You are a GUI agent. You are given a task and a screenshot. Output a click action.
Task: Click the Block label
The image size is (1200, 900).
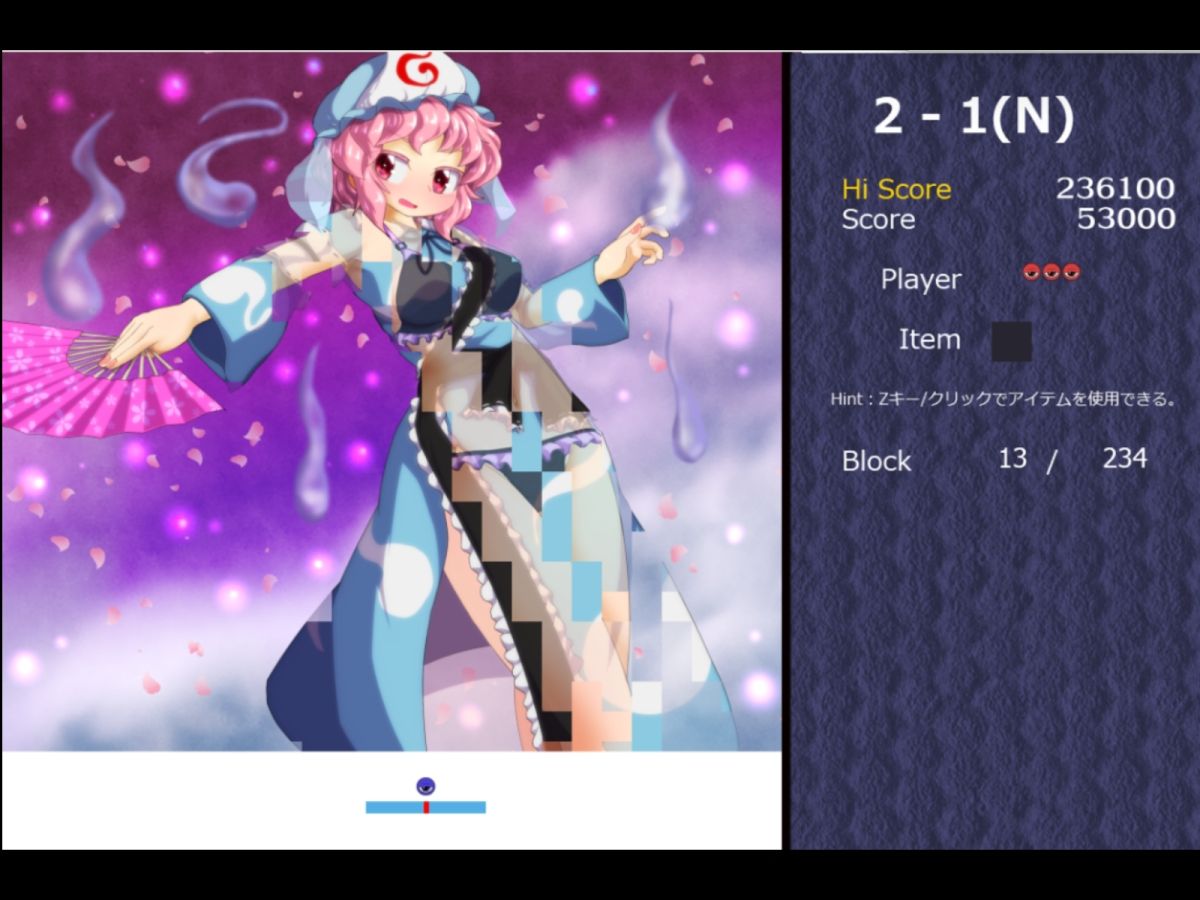877,461
